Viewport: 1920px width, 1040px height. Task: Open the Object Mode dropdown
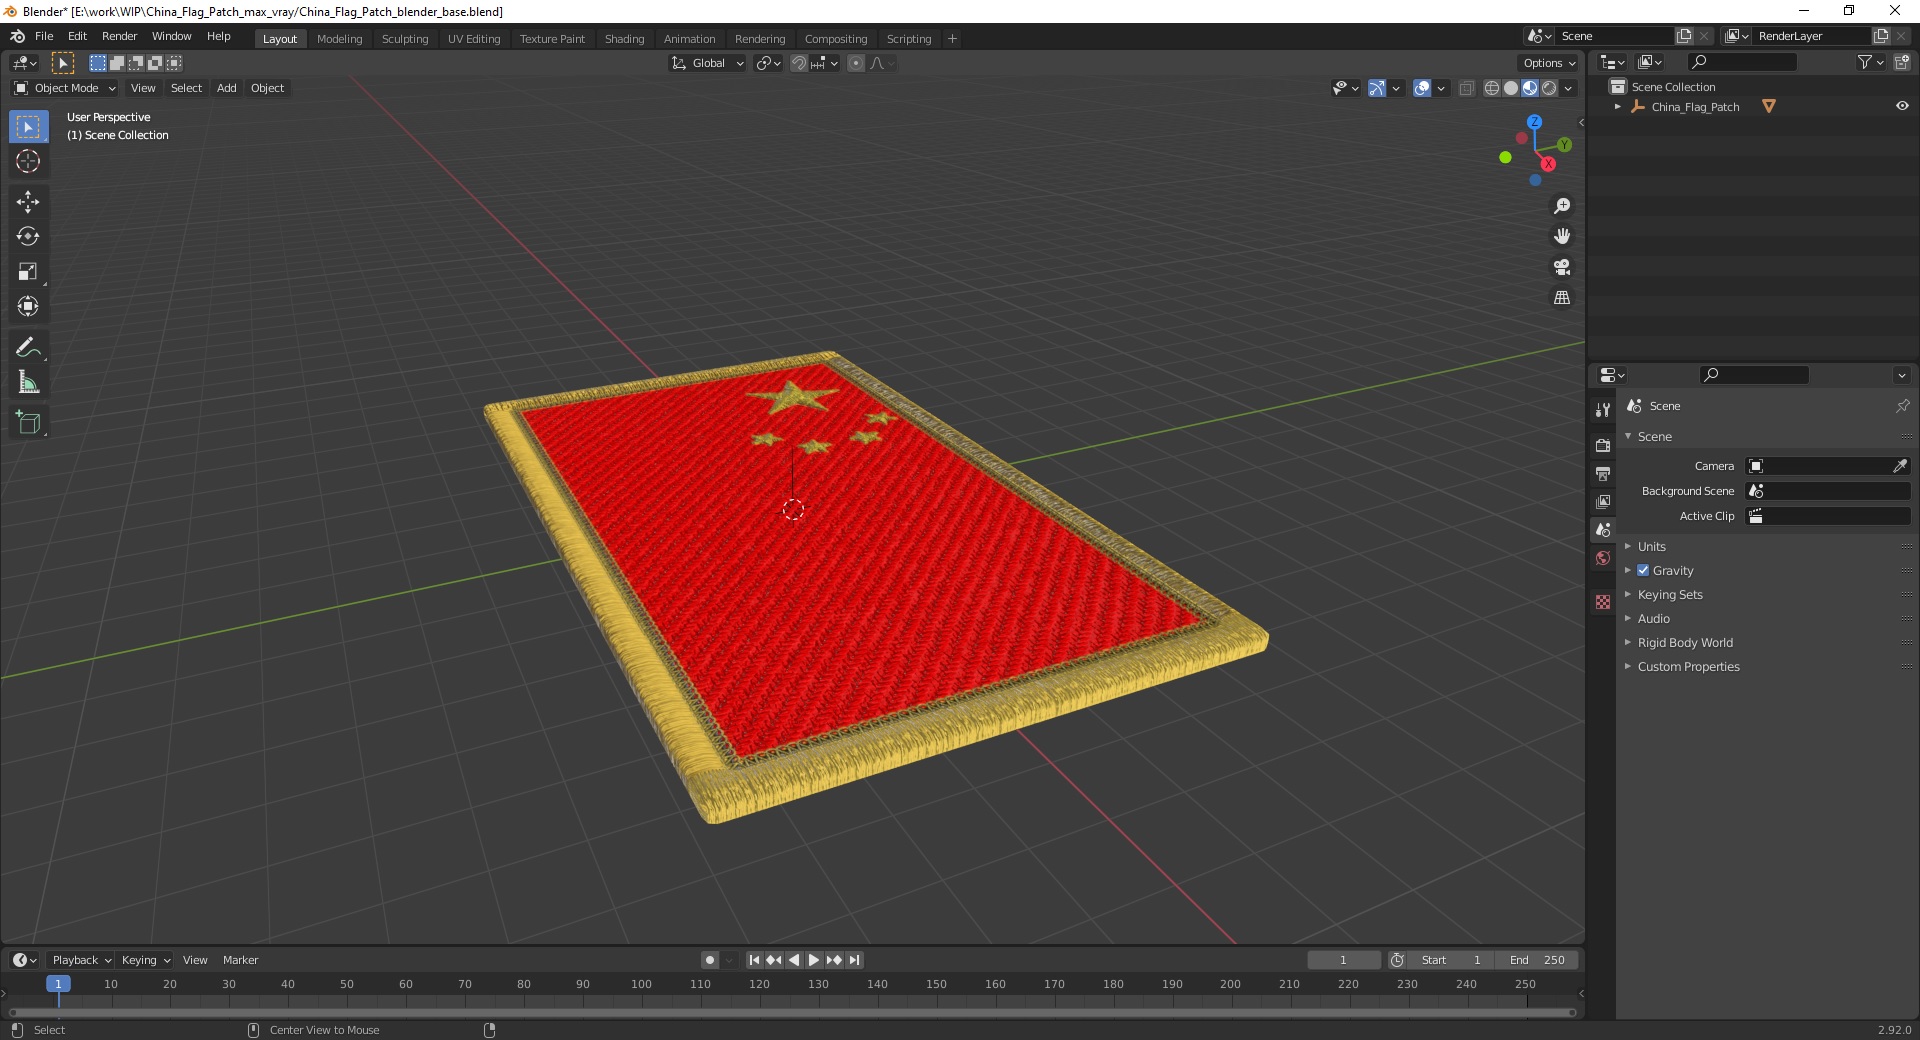(65, 88)
